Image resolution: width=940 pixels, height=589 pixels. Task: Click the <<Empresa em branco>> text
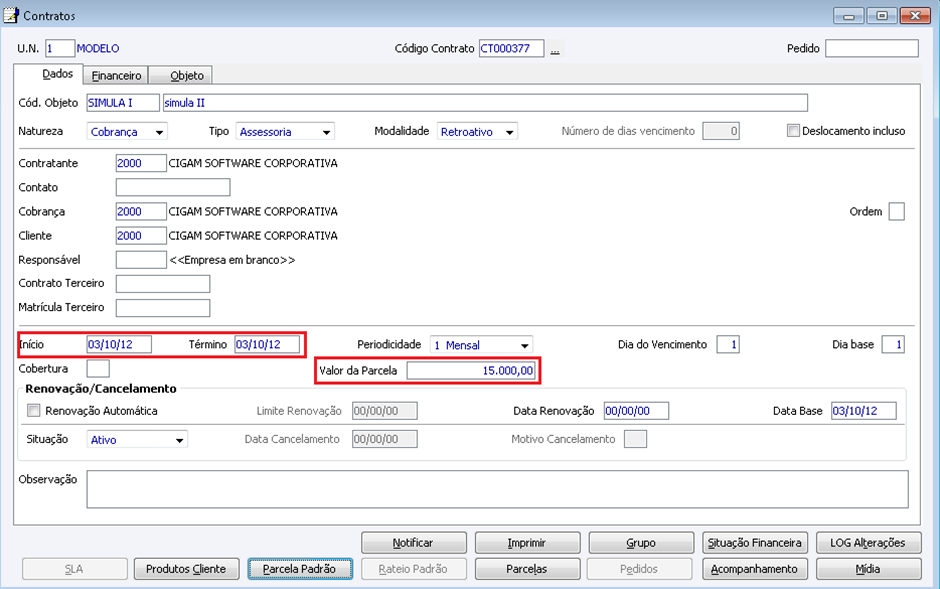pyautogui.click(x=232, y=260)
